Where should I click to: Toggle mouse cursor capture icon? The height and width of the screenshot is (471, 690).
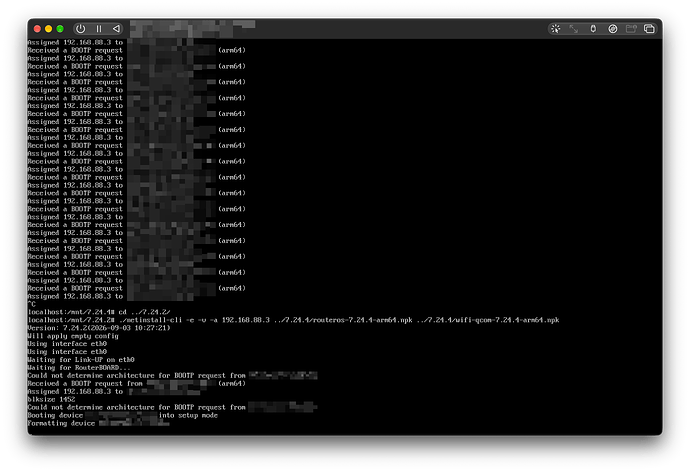(x=556, y=29)
